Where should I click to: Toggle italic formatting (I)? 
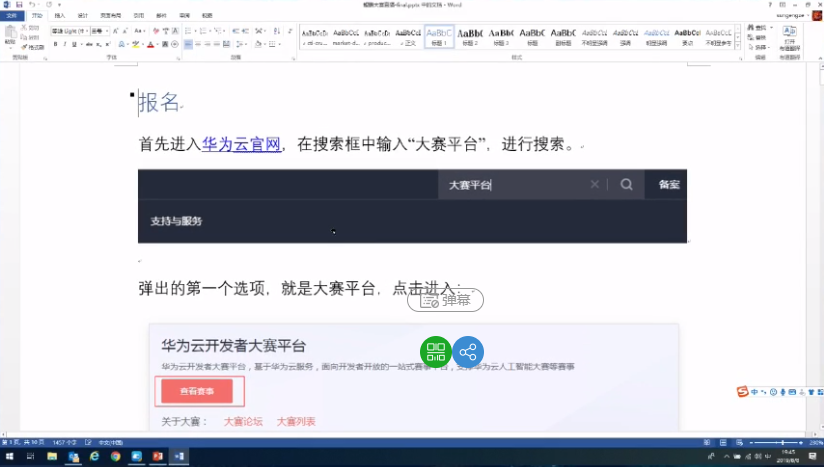pos(65,44)
